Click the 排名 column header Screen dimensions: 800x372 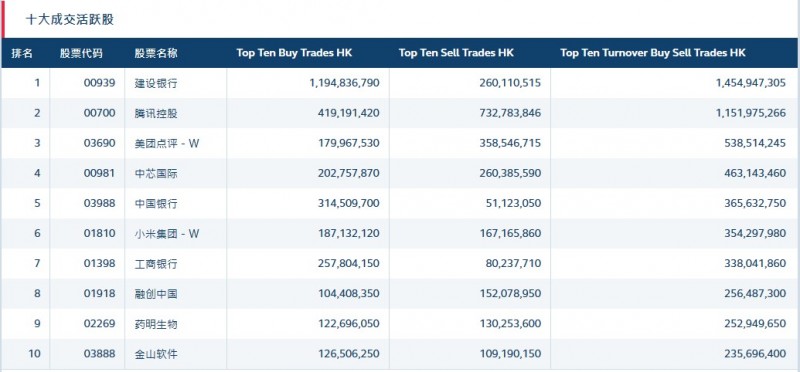22,53
